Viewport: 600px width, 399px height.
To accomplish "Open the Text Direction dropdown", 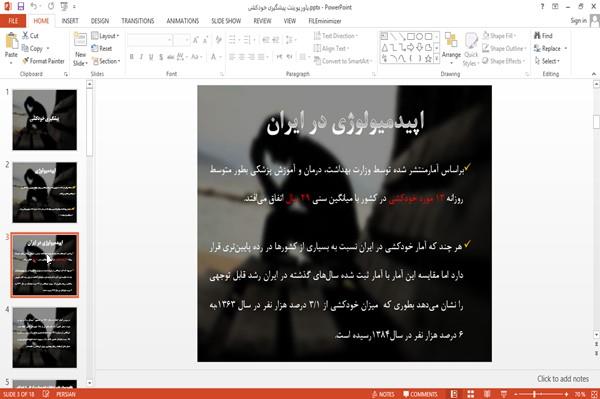I will (x=336, y=36).
